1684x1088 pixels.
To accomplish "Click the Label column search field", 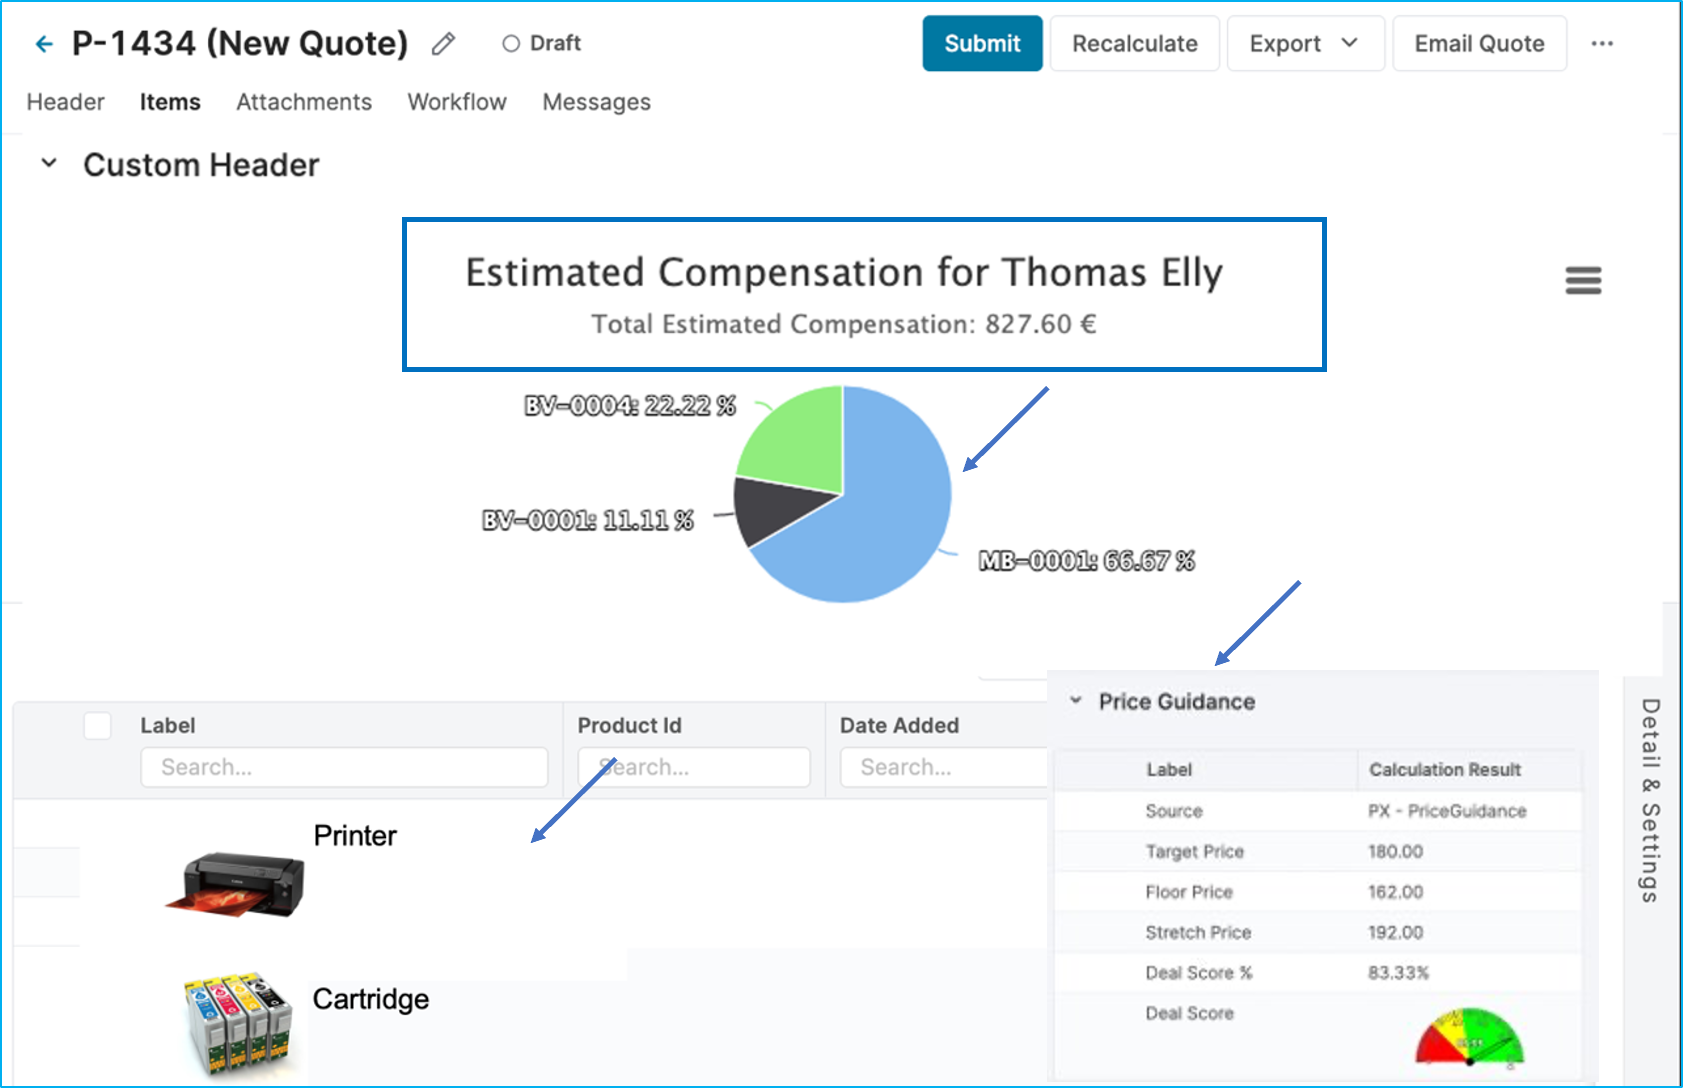I will click(344, 767).
